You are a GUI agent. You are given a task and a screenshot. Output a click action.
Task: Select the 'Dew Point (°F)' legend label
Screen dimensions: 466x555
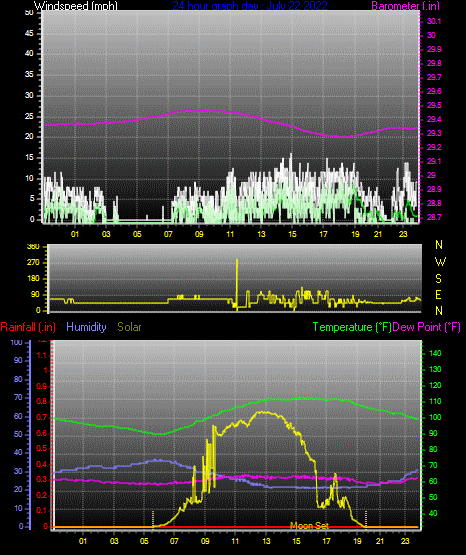point(427,327)
